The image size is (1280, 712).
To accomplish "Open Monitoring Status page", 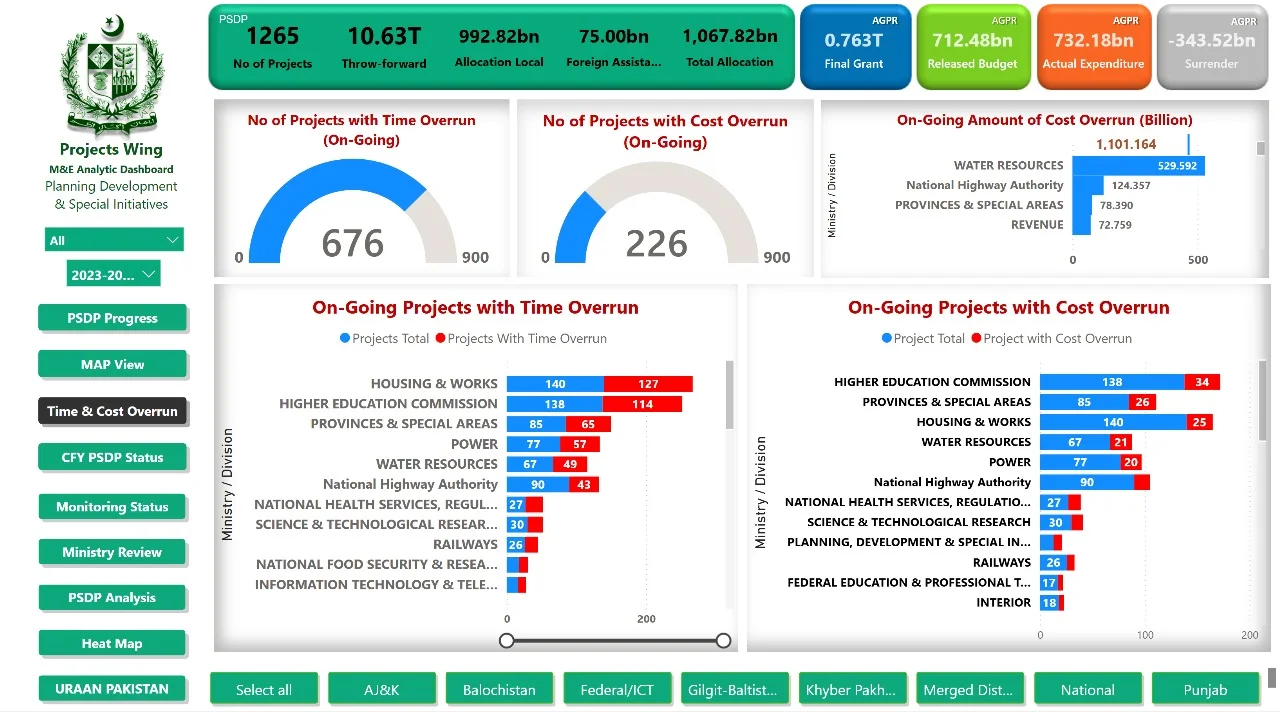I will 112,506.
